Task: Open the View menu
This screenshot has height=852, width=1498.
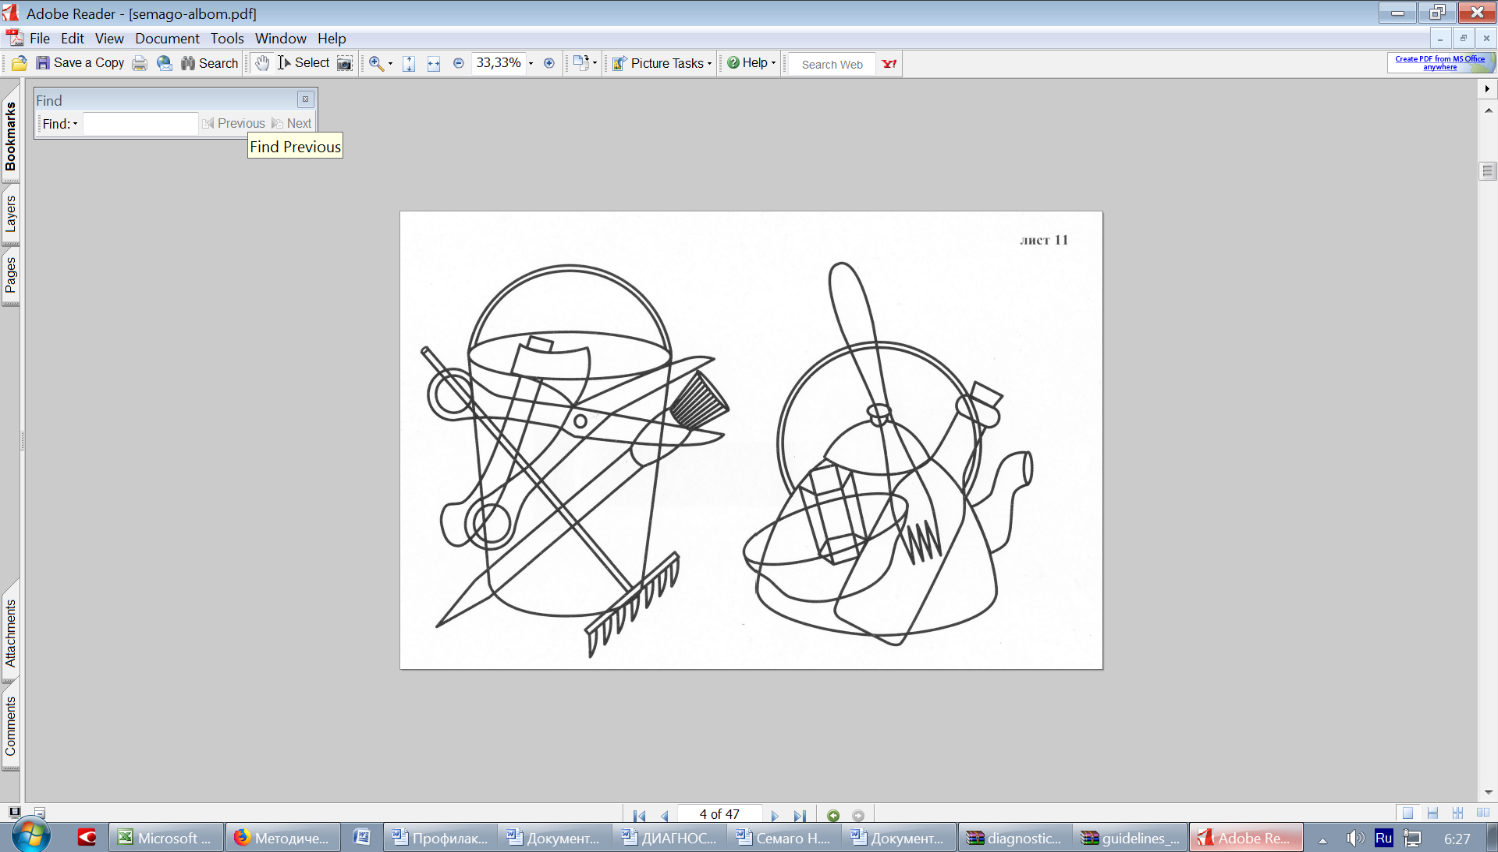Action: 109,38
